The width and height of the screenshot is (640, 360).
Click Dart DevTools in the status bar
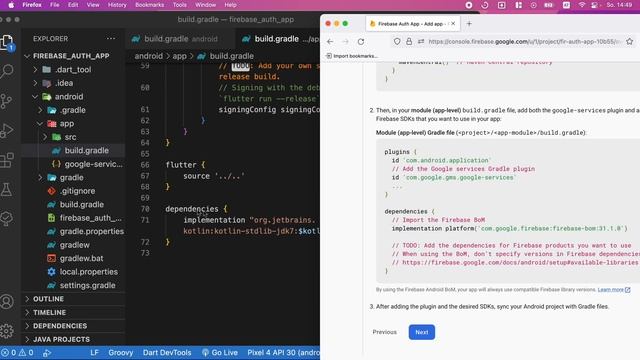(167, 352)
